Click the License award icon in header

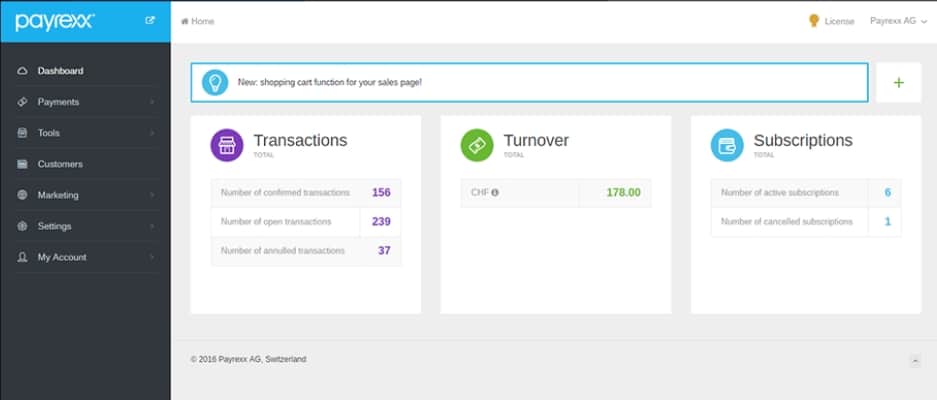[814, 21]
